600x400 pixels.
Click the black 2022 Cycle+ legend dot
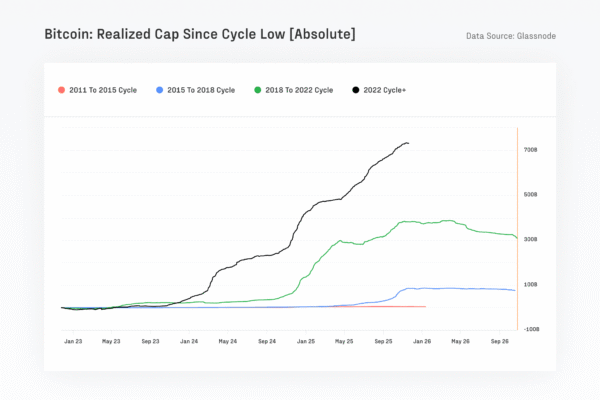pyautogui.click(x=357, y=90)
